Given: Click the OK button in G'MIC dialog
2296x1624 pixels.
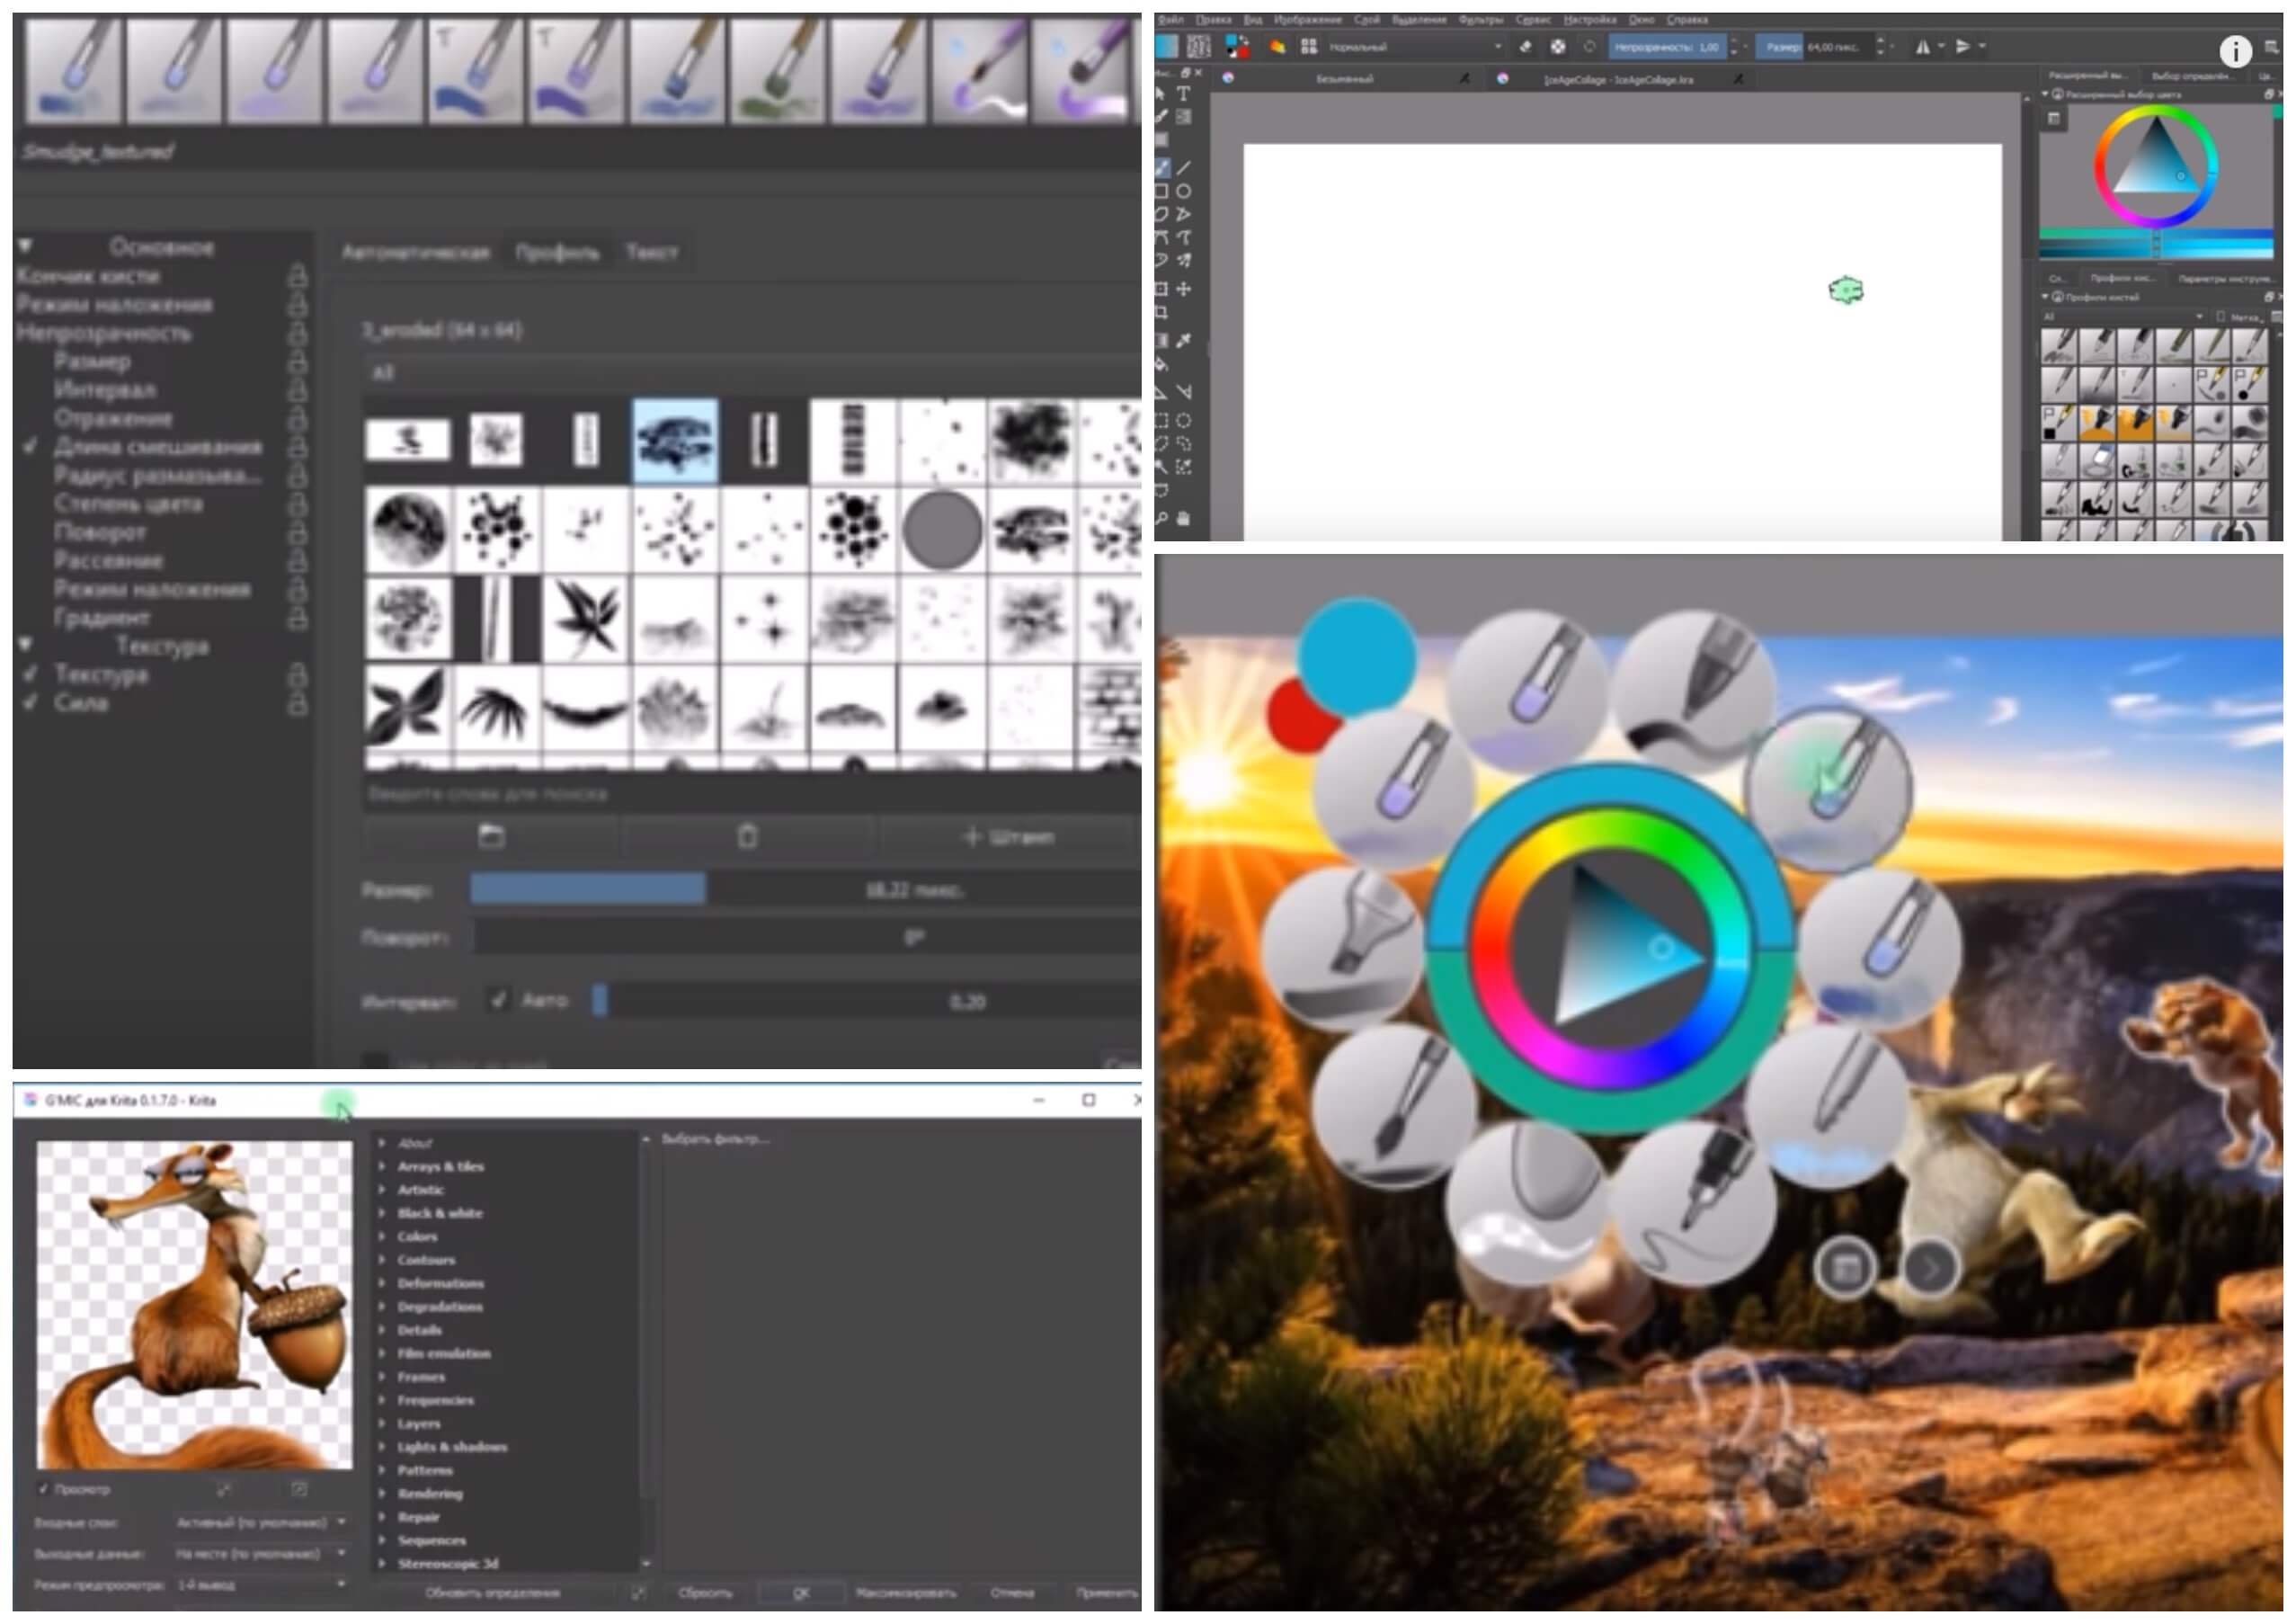Looking at the screenshot, I should tap(801, 1593).
